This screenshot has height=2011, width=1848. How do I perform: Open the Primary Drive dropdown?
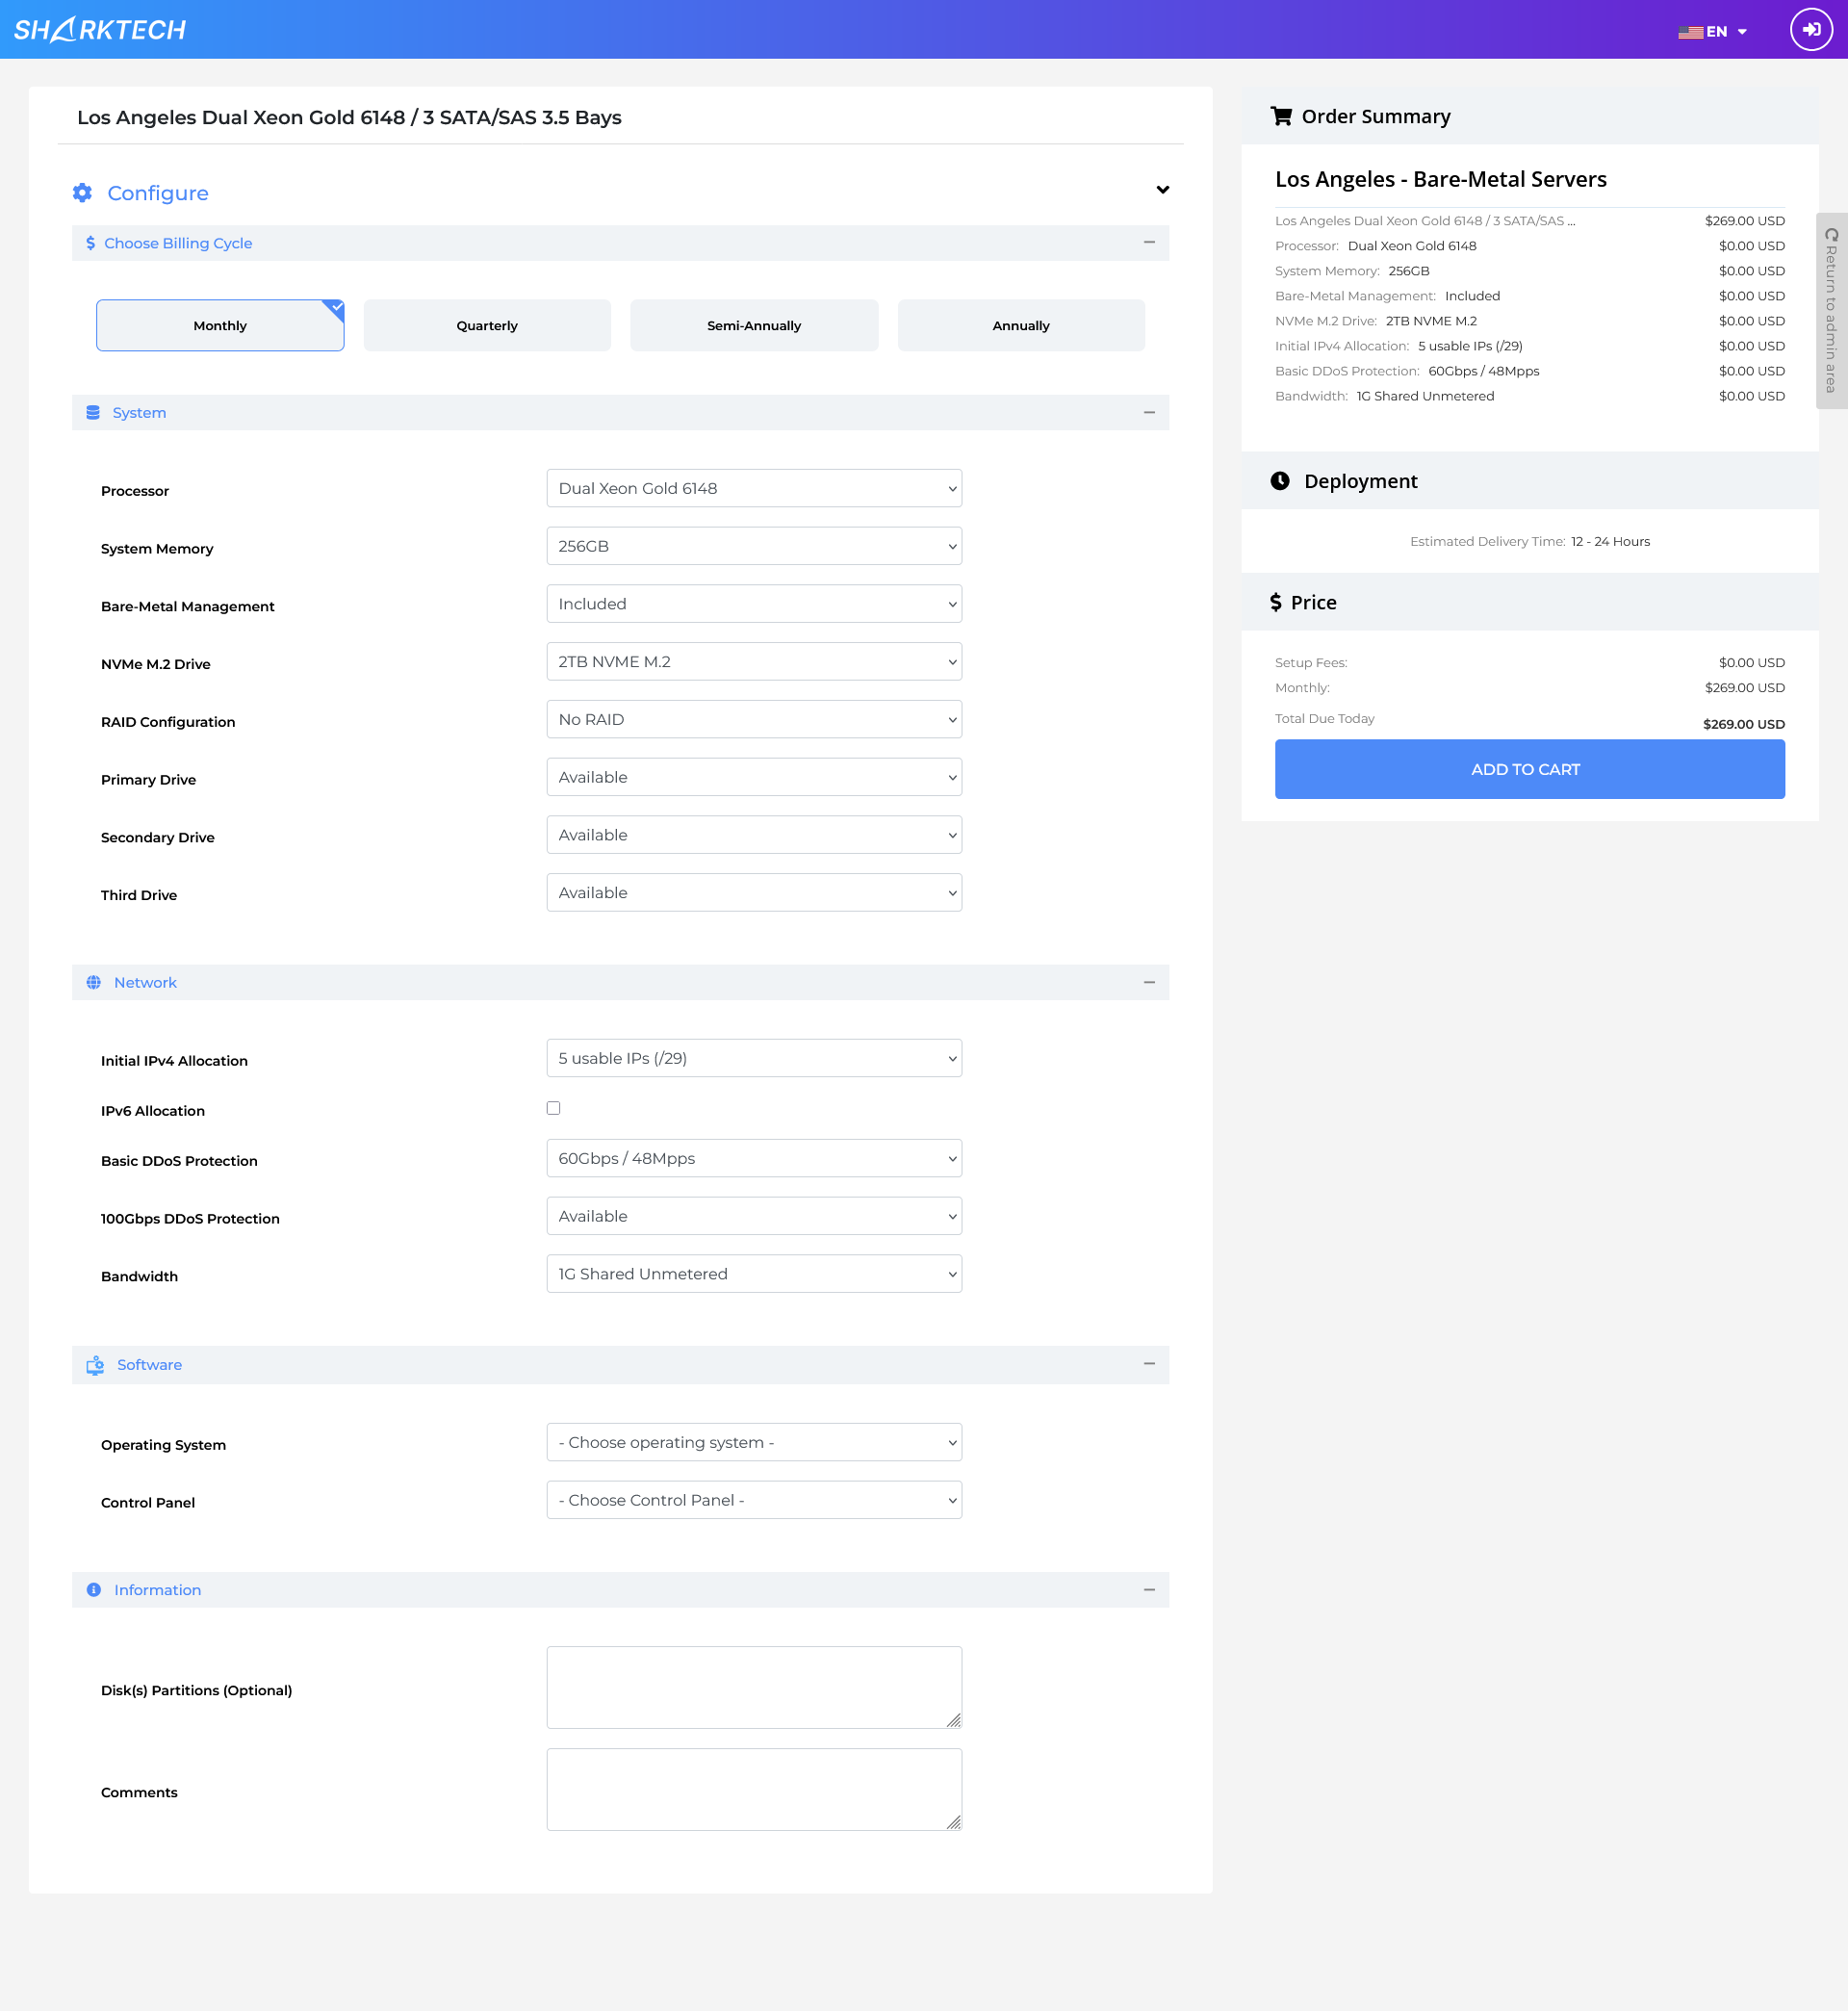click(754, 777)
